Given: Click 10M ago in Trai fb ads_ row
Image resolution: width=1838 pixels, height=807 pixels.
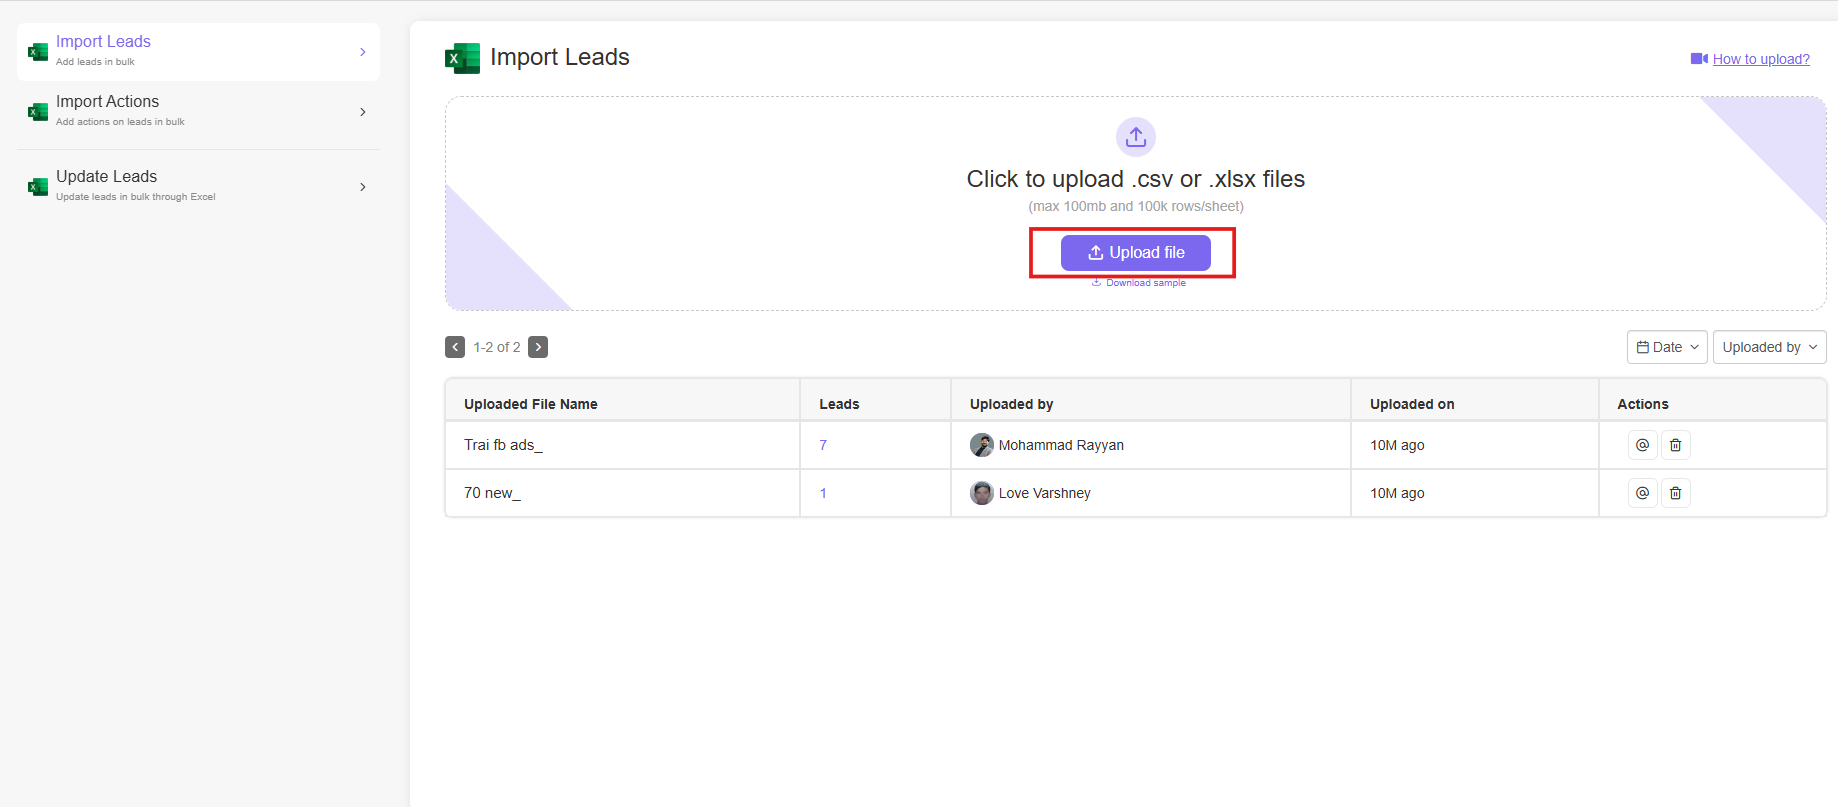Looking at the screenshot, I should click(x=1397, y=445).
